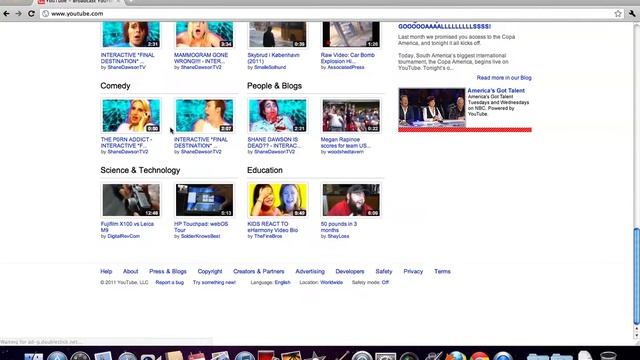The image size is (640, 360).
Task: Open the America's Got Talent promo image
Action: coord(432,107)
